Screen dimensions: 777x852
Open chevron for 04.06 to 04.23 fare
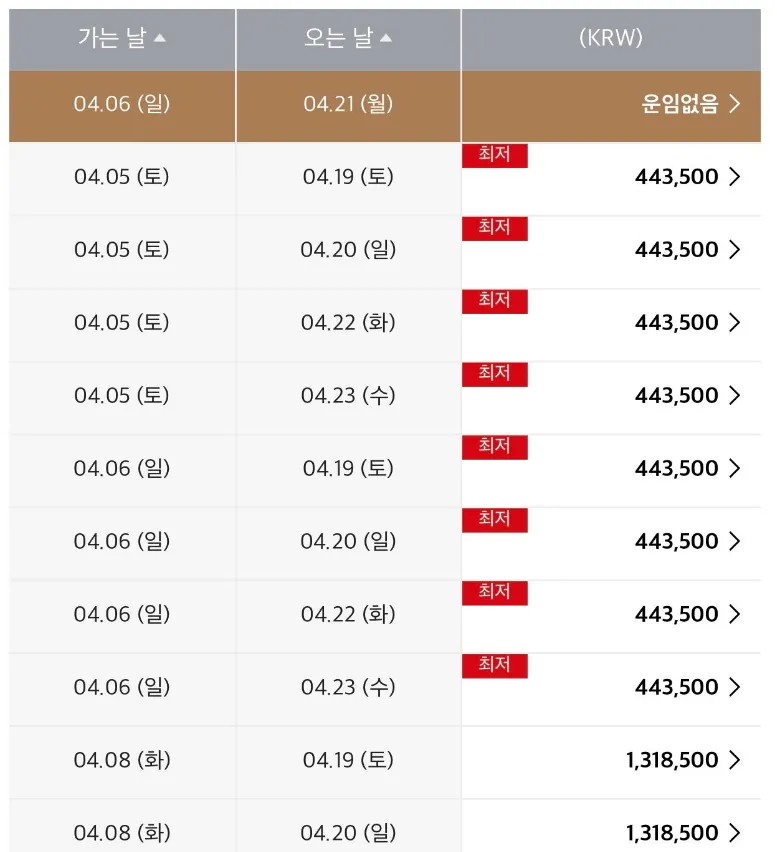[735, 687]
